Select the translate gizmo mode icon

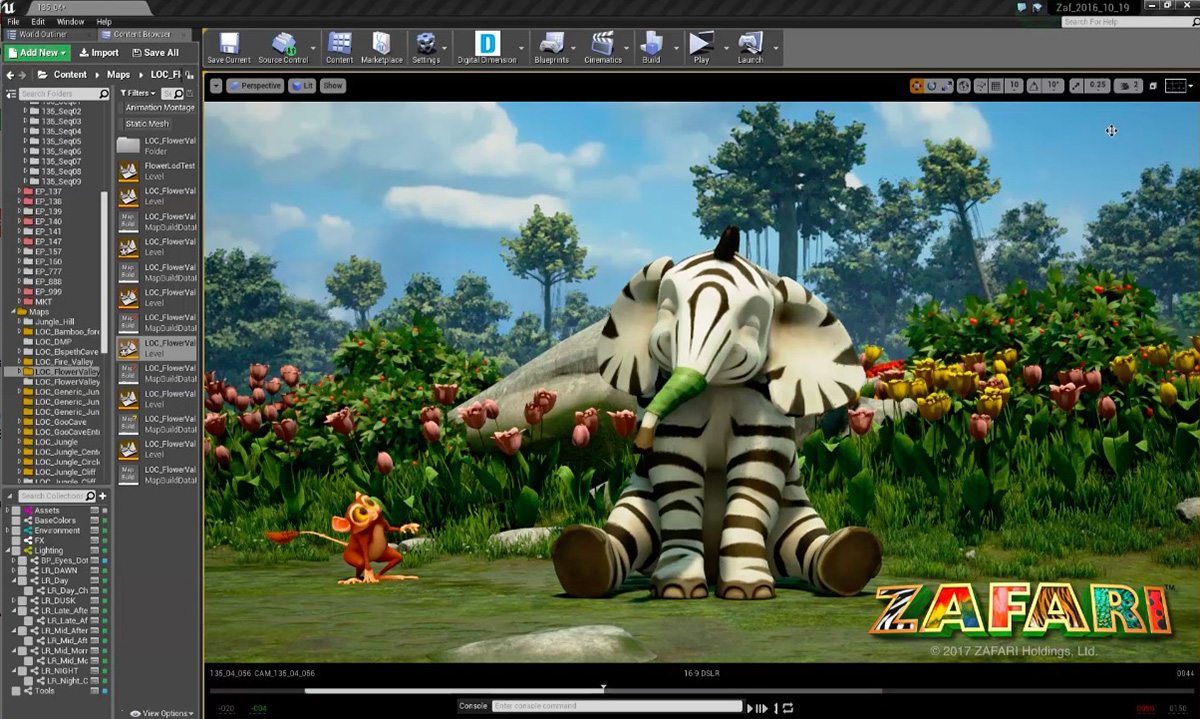917,86
